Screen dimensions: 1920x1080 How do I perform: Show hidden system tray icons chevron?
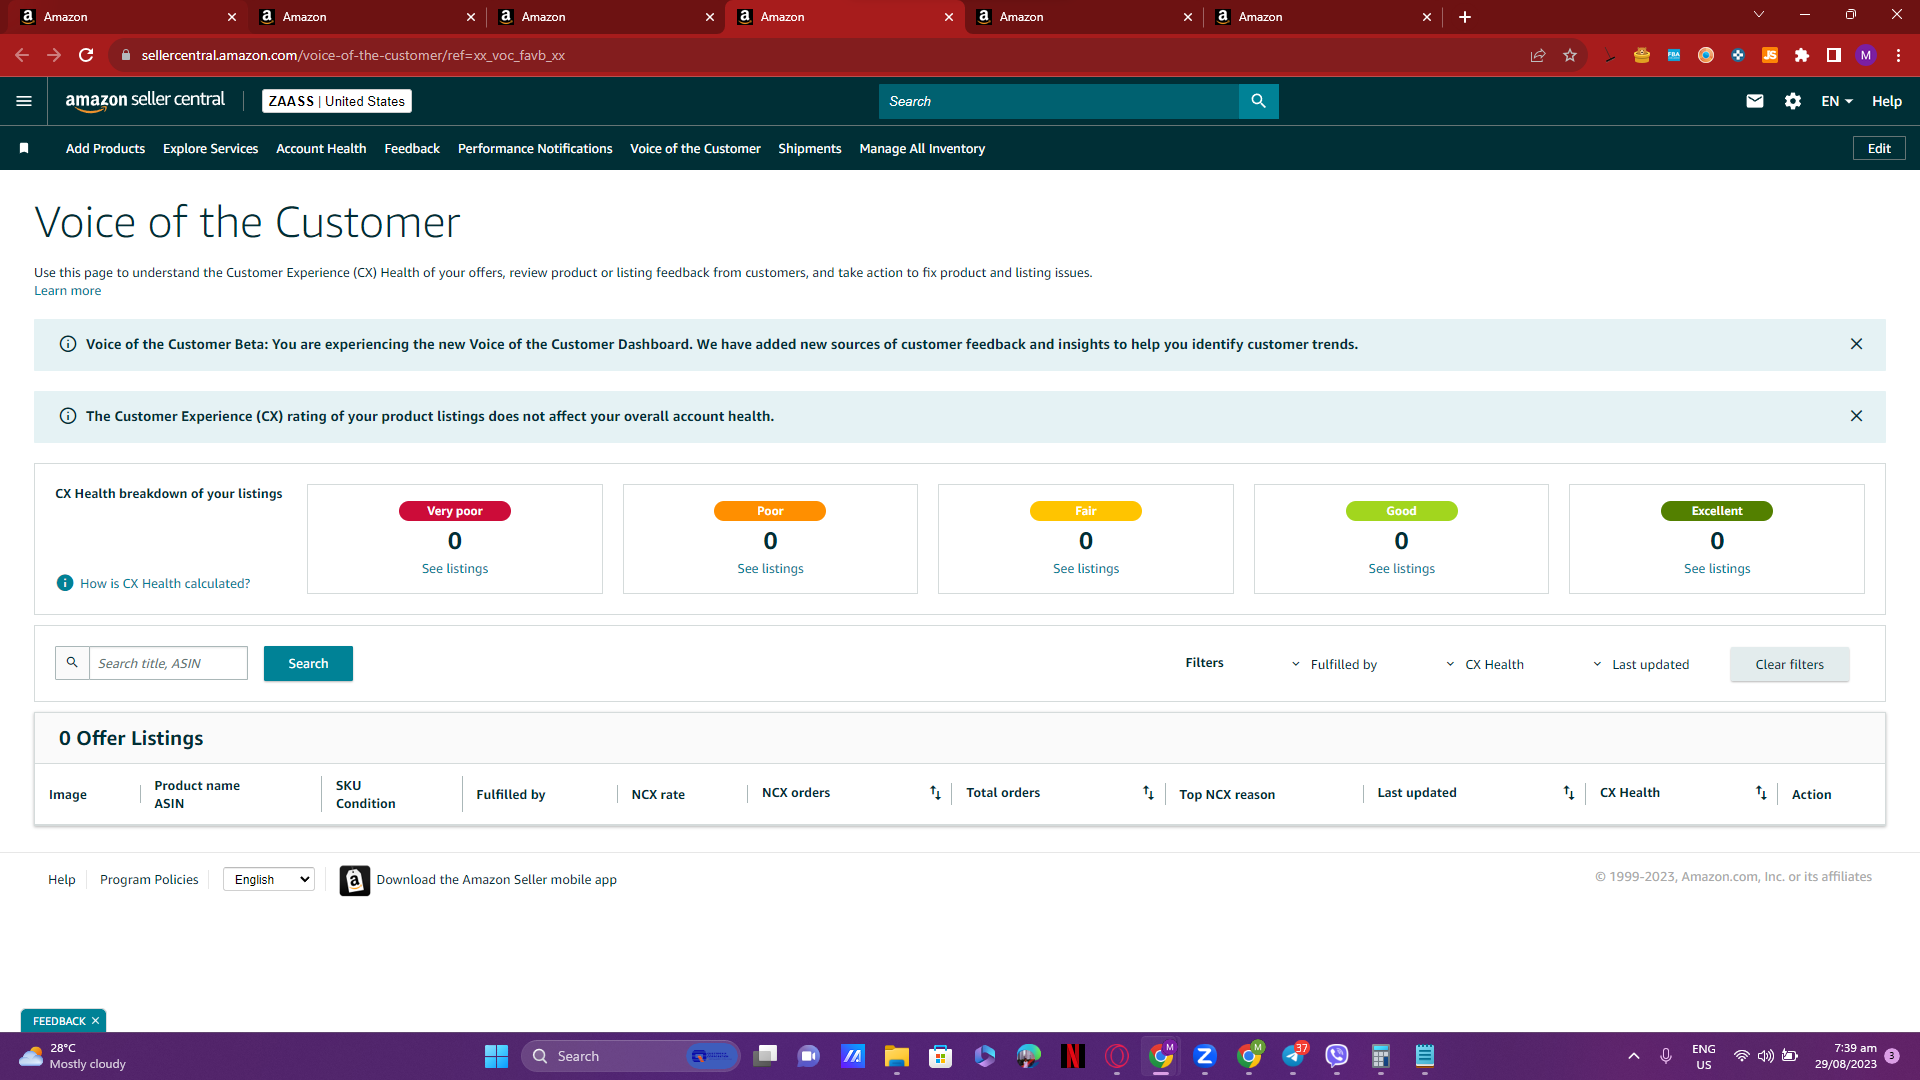(x=1634, y=1056)
